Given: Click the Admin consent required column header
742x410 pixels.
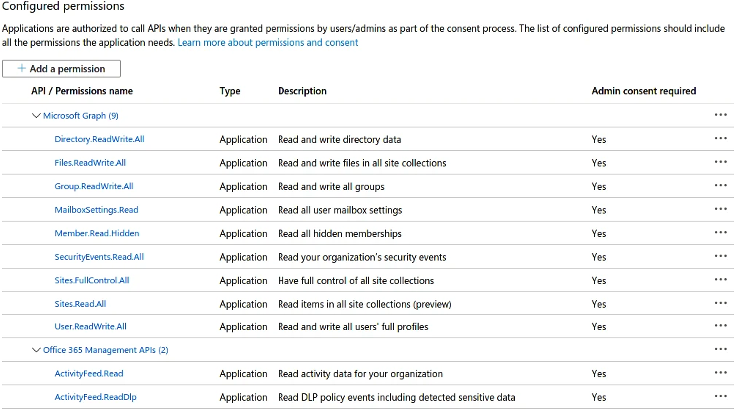Looking at the screenshot, I should [x=644, y=91].
